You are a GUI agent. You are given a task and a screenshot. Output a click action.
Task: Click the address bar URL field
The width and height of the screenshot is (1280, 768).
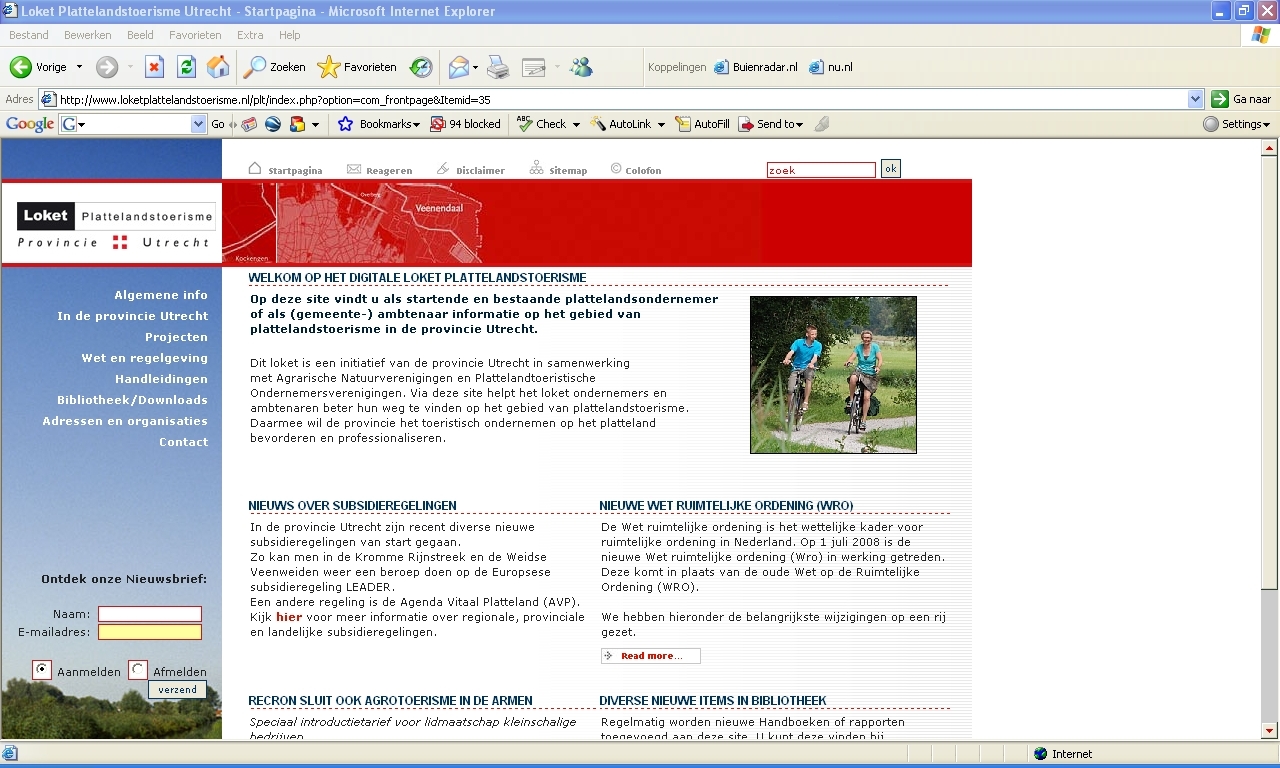621,99
